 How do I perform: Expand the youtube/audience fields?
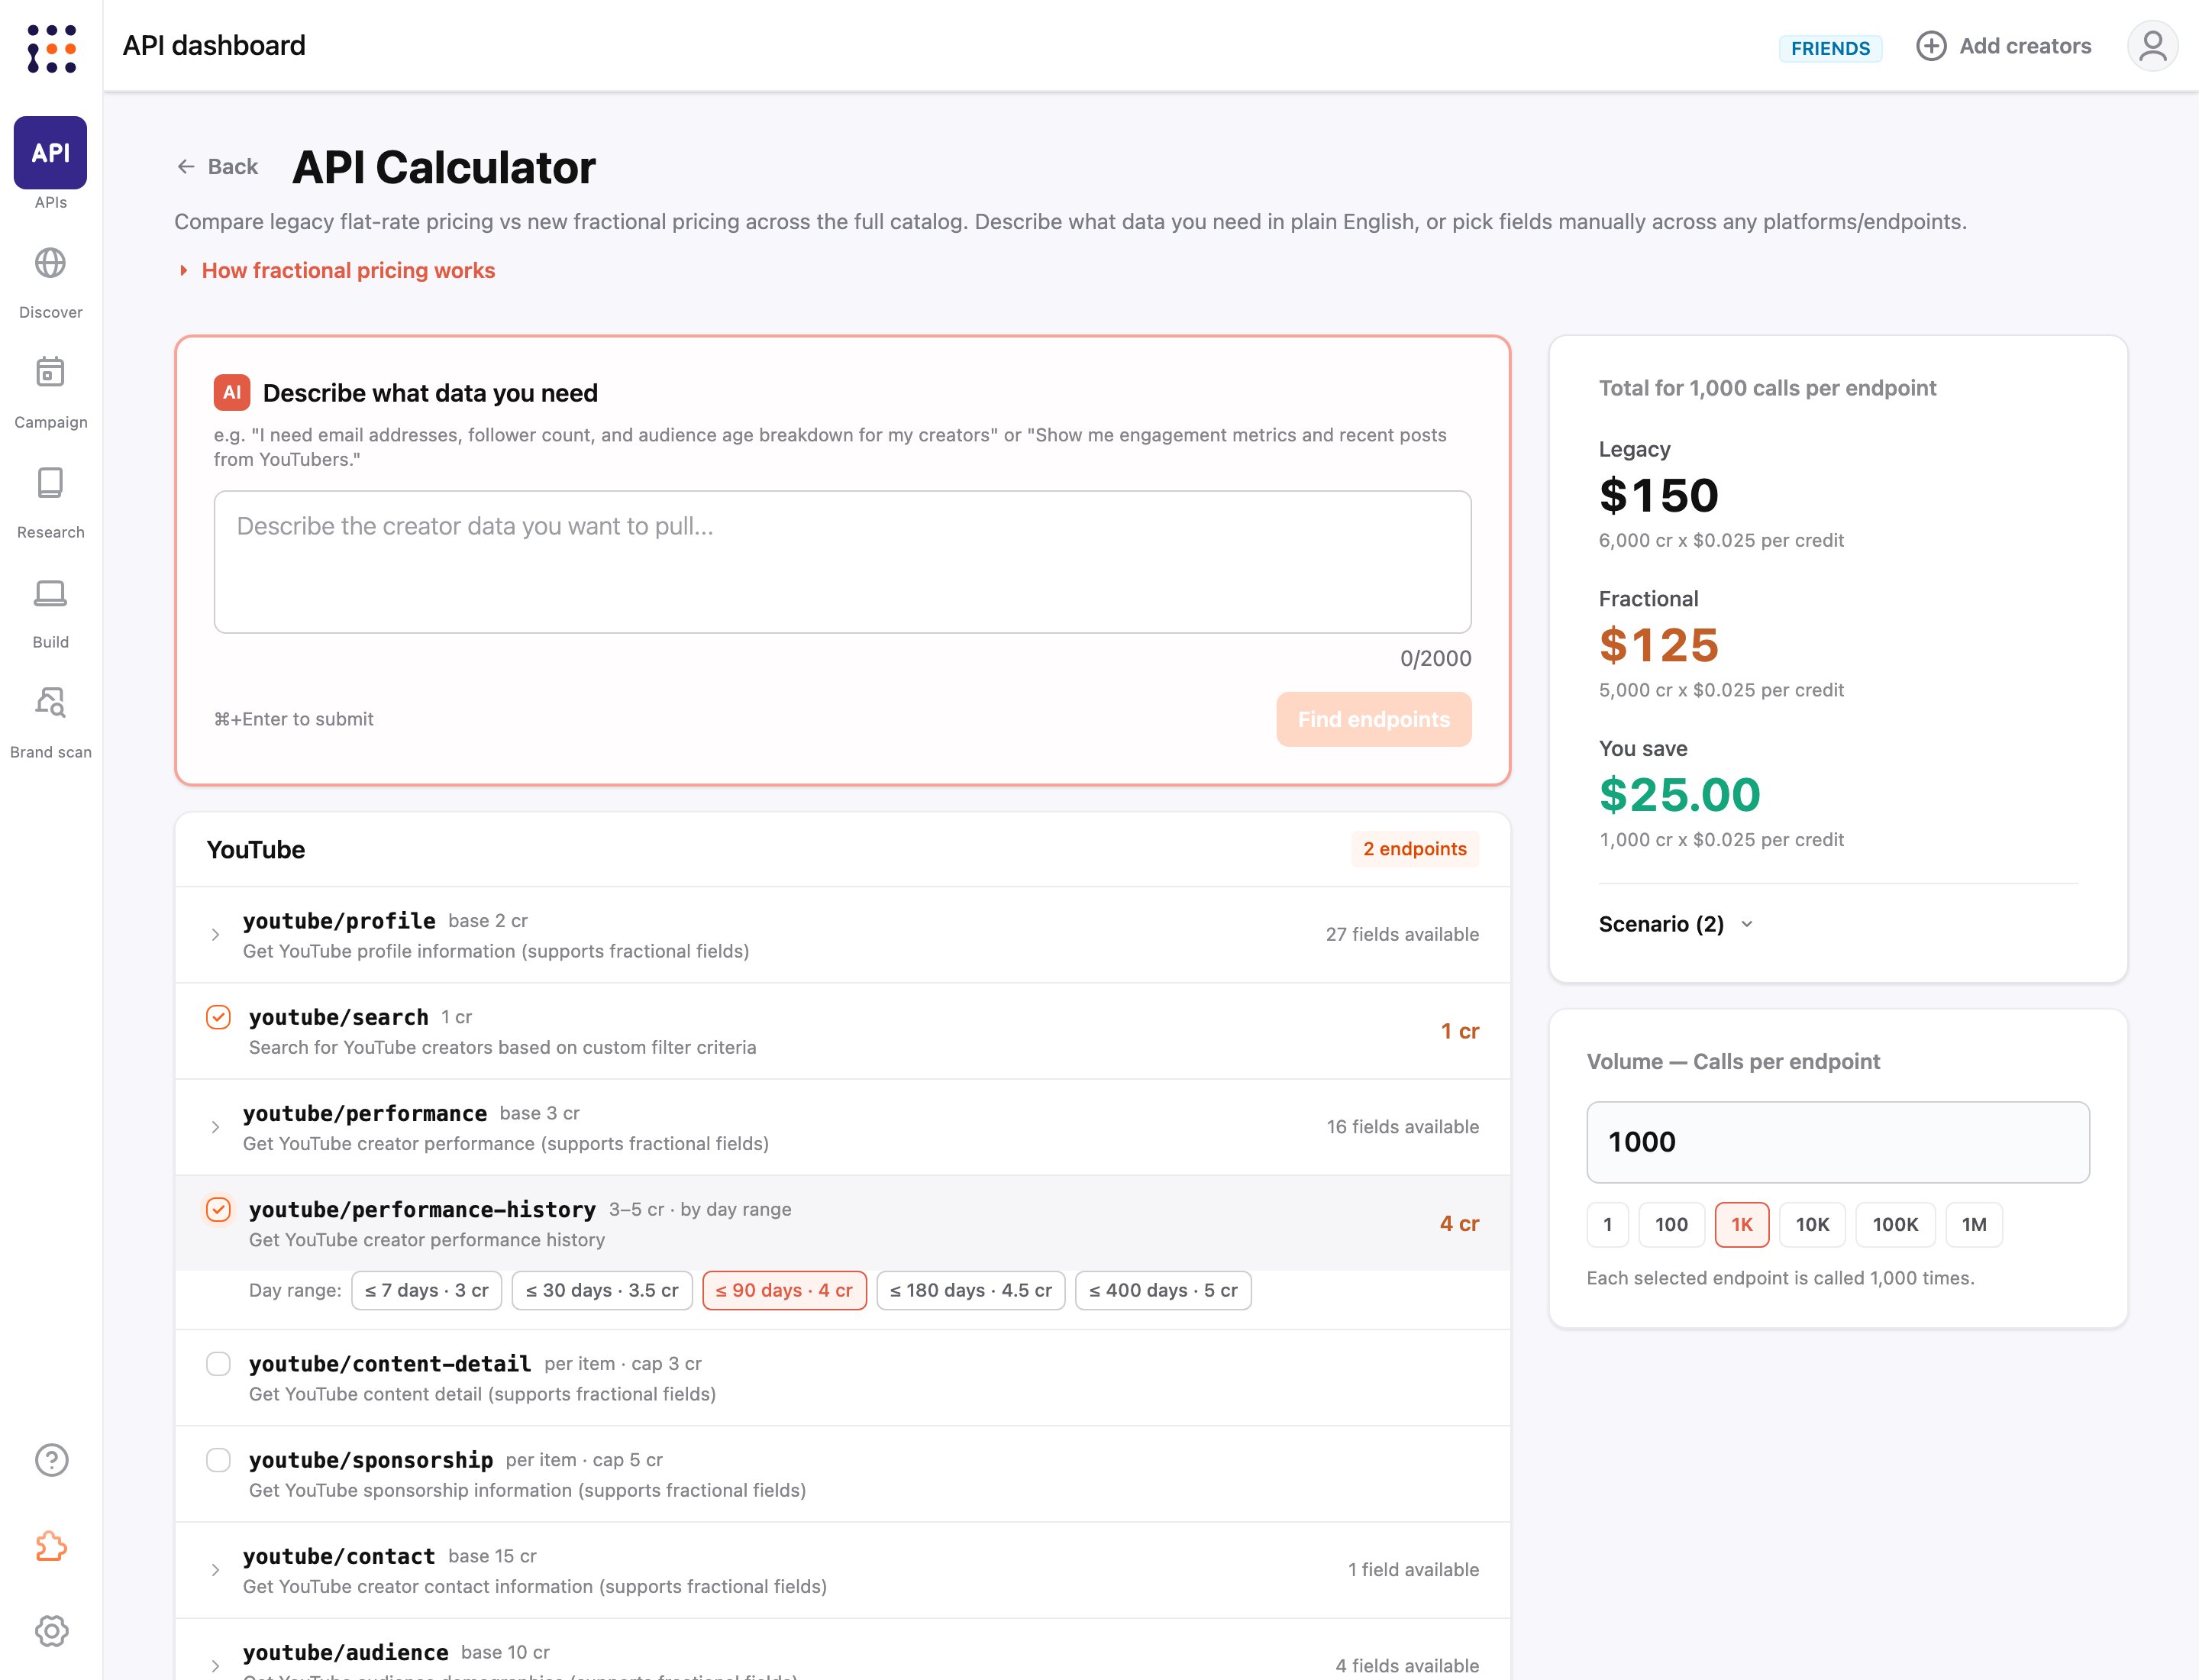215,1666
